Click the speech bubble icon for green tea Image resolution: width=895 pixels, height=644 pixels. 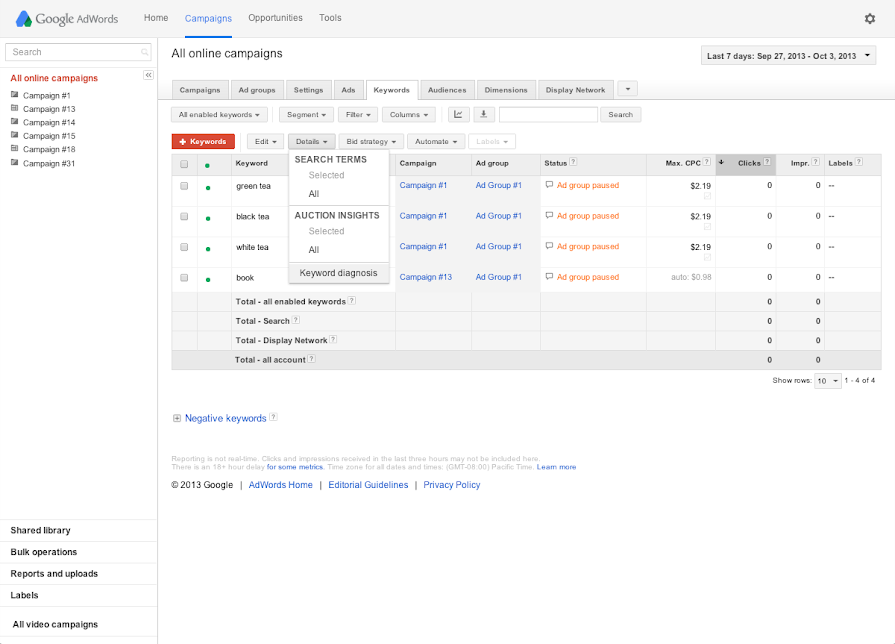(x=549, y=185)
